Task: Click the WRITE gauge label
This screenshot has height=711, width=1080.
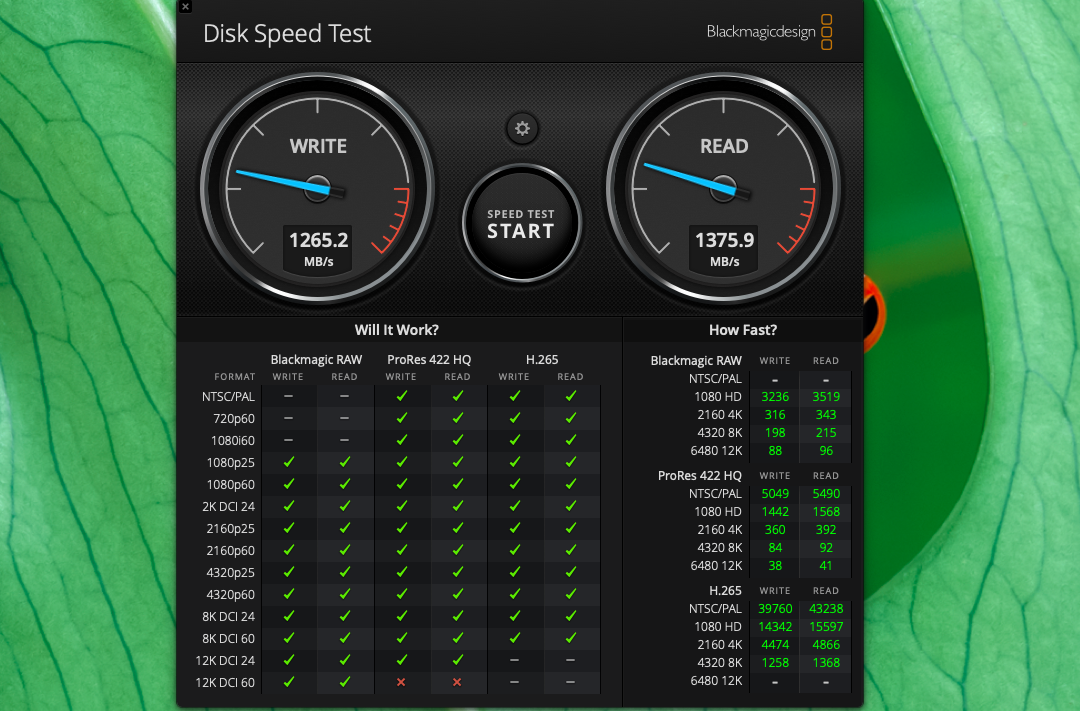Action: pos(318,146)
